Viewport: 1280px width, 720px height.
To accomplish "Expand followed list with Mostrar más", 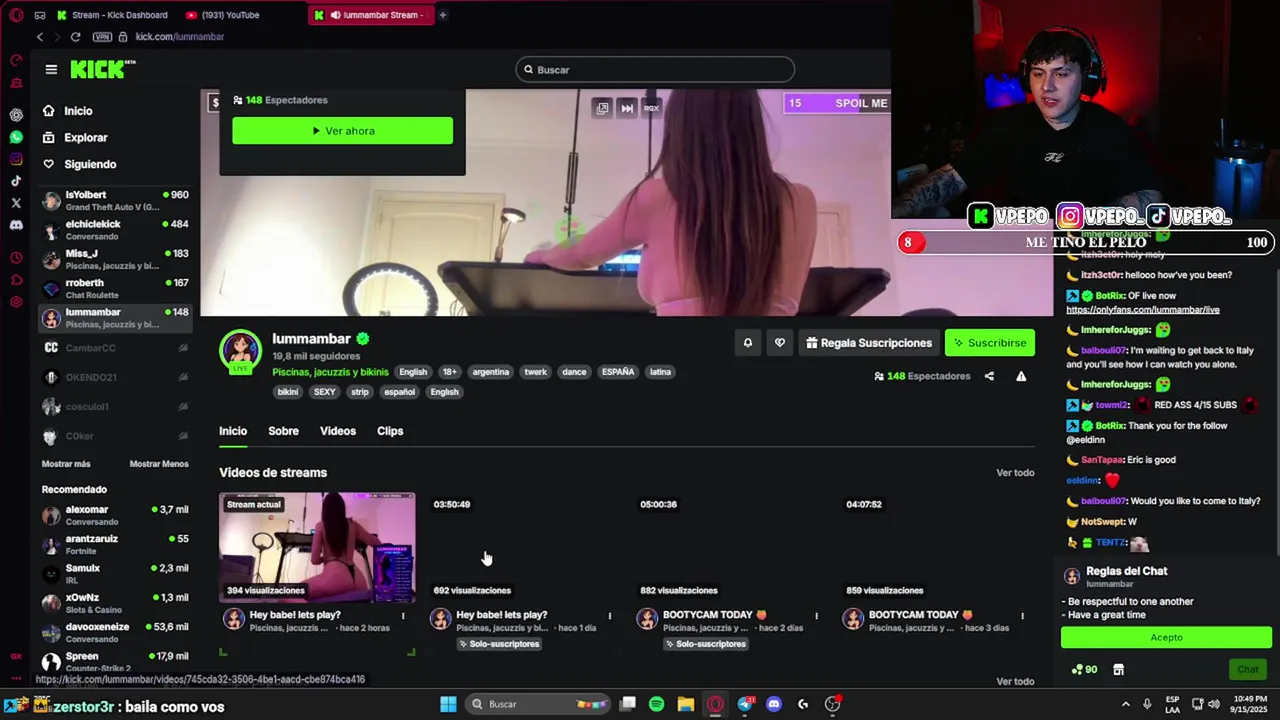I will coord(66,464).
